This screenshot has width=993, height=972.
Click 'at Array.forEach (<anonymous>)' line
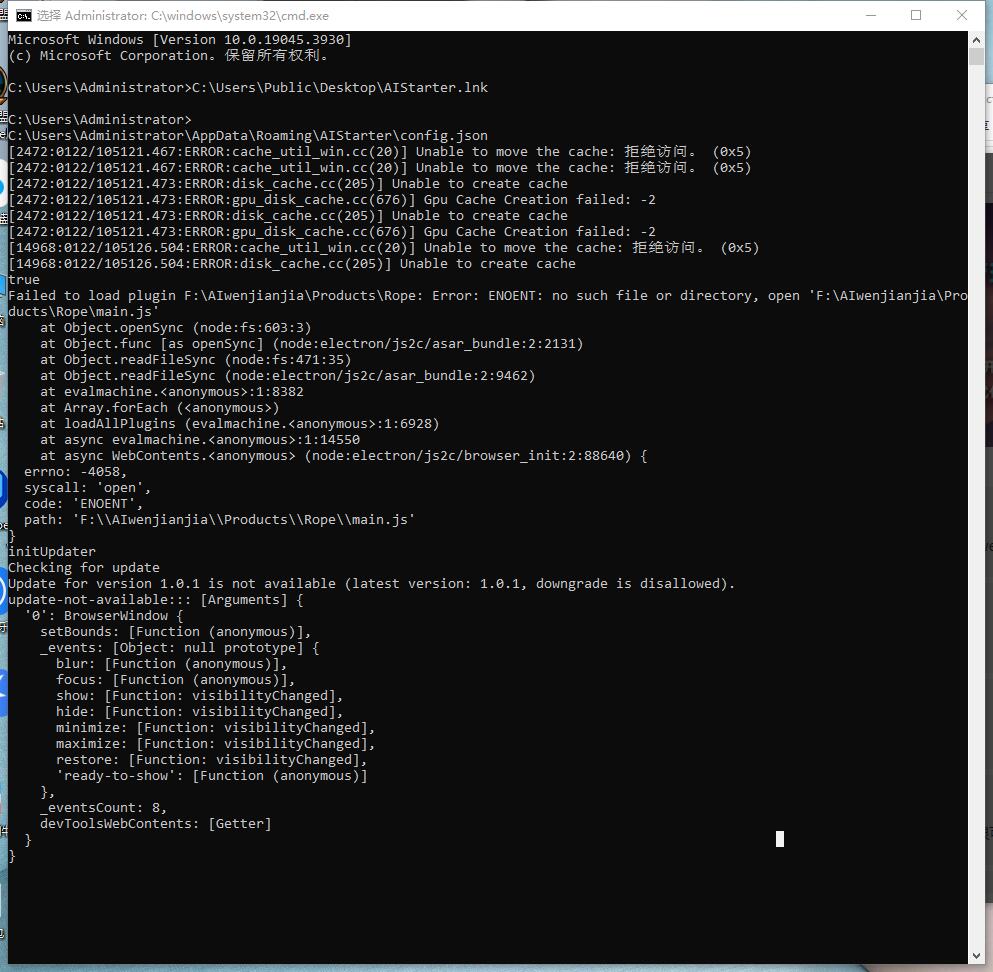tap(160, 408)
